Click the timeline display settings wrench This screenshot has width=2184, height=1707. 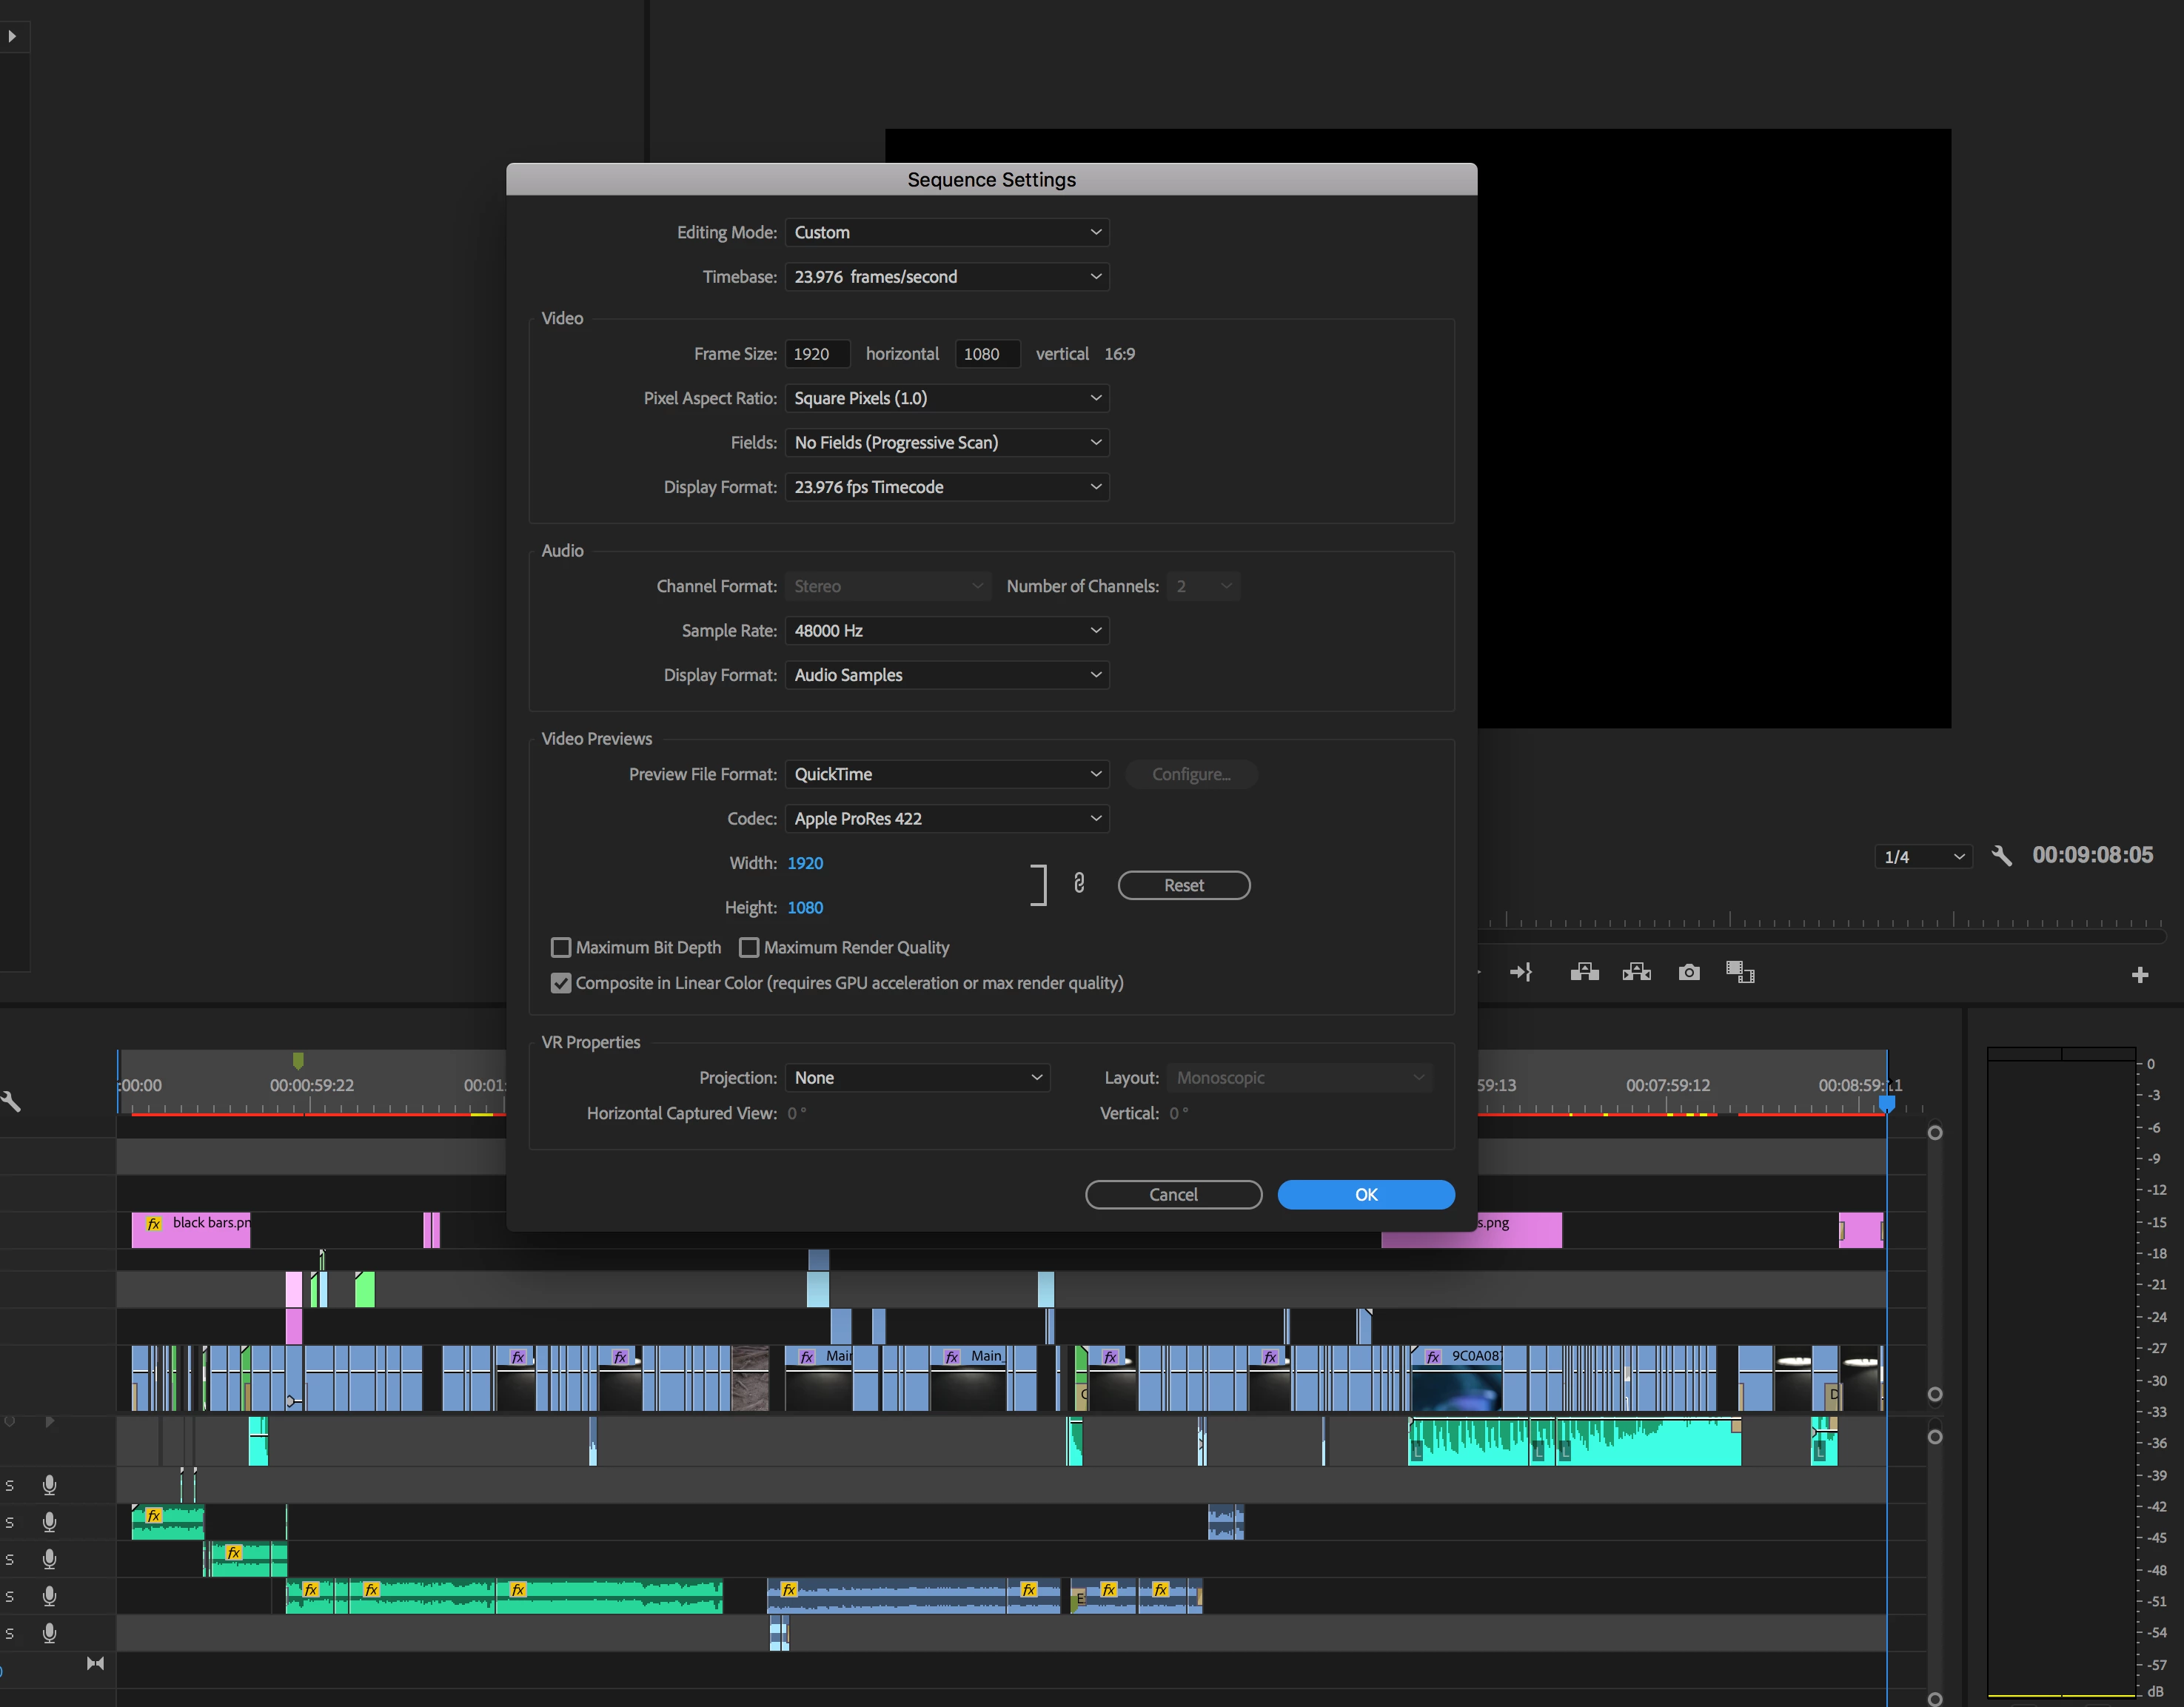click(11, 1102)
